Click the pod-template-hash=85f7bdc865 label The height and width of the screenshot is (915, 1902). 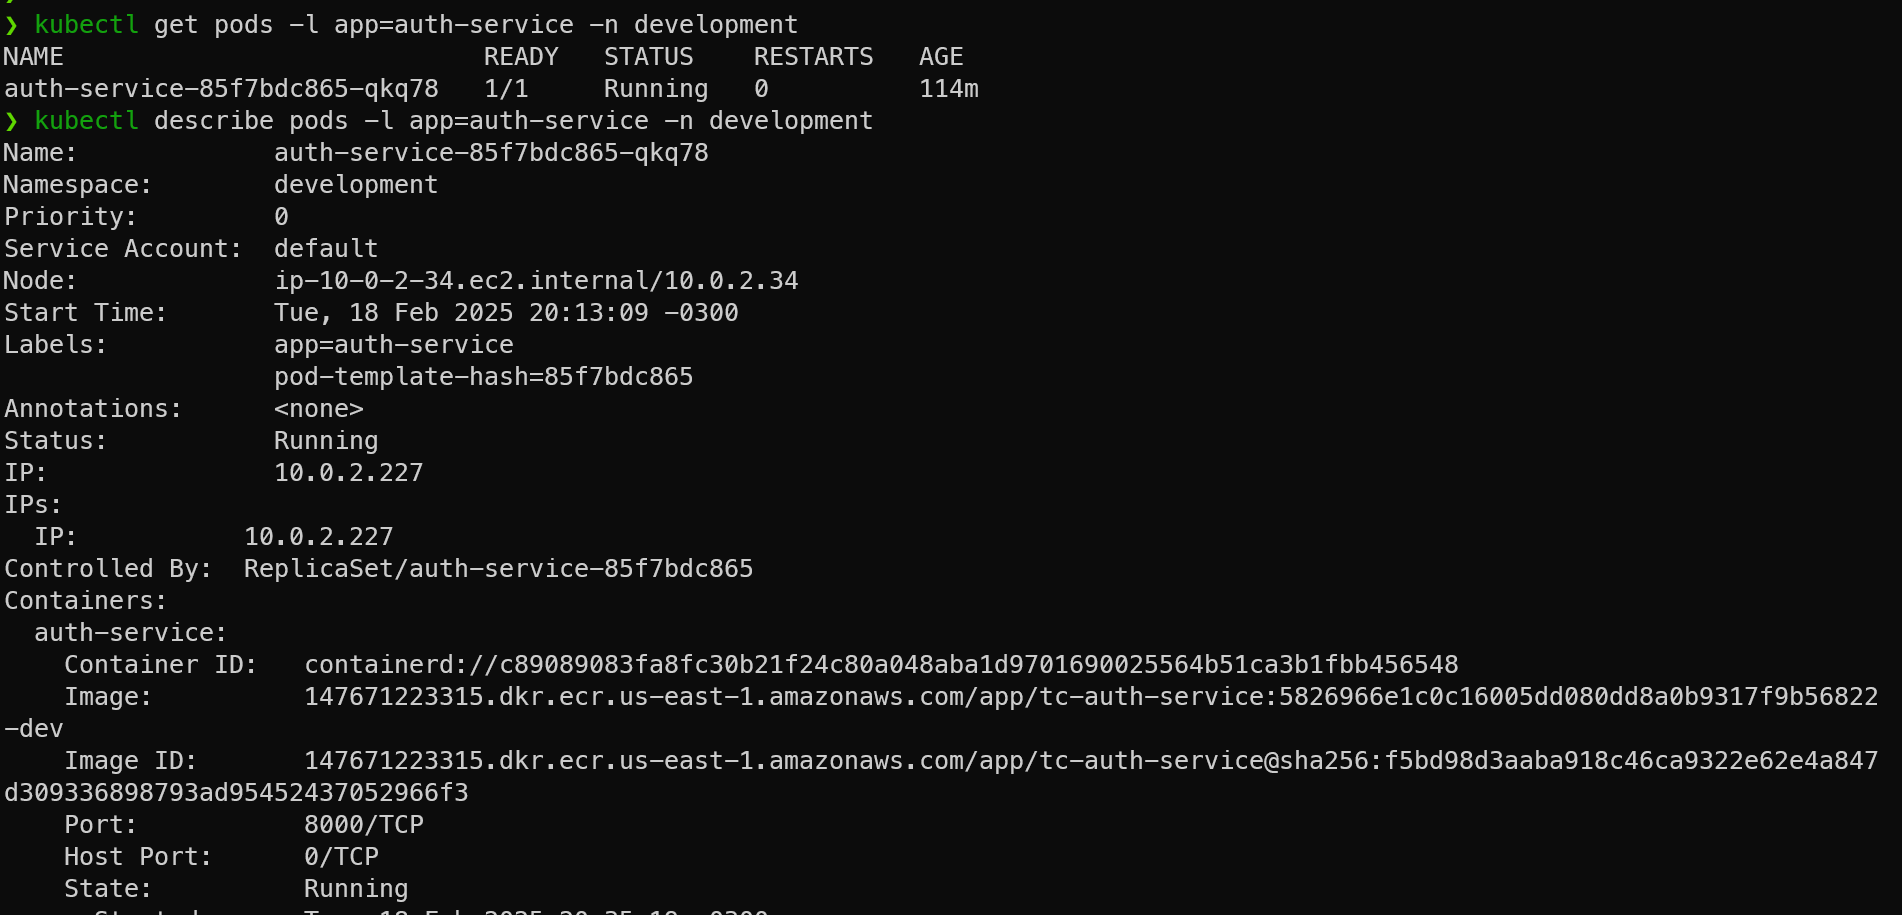484,377
